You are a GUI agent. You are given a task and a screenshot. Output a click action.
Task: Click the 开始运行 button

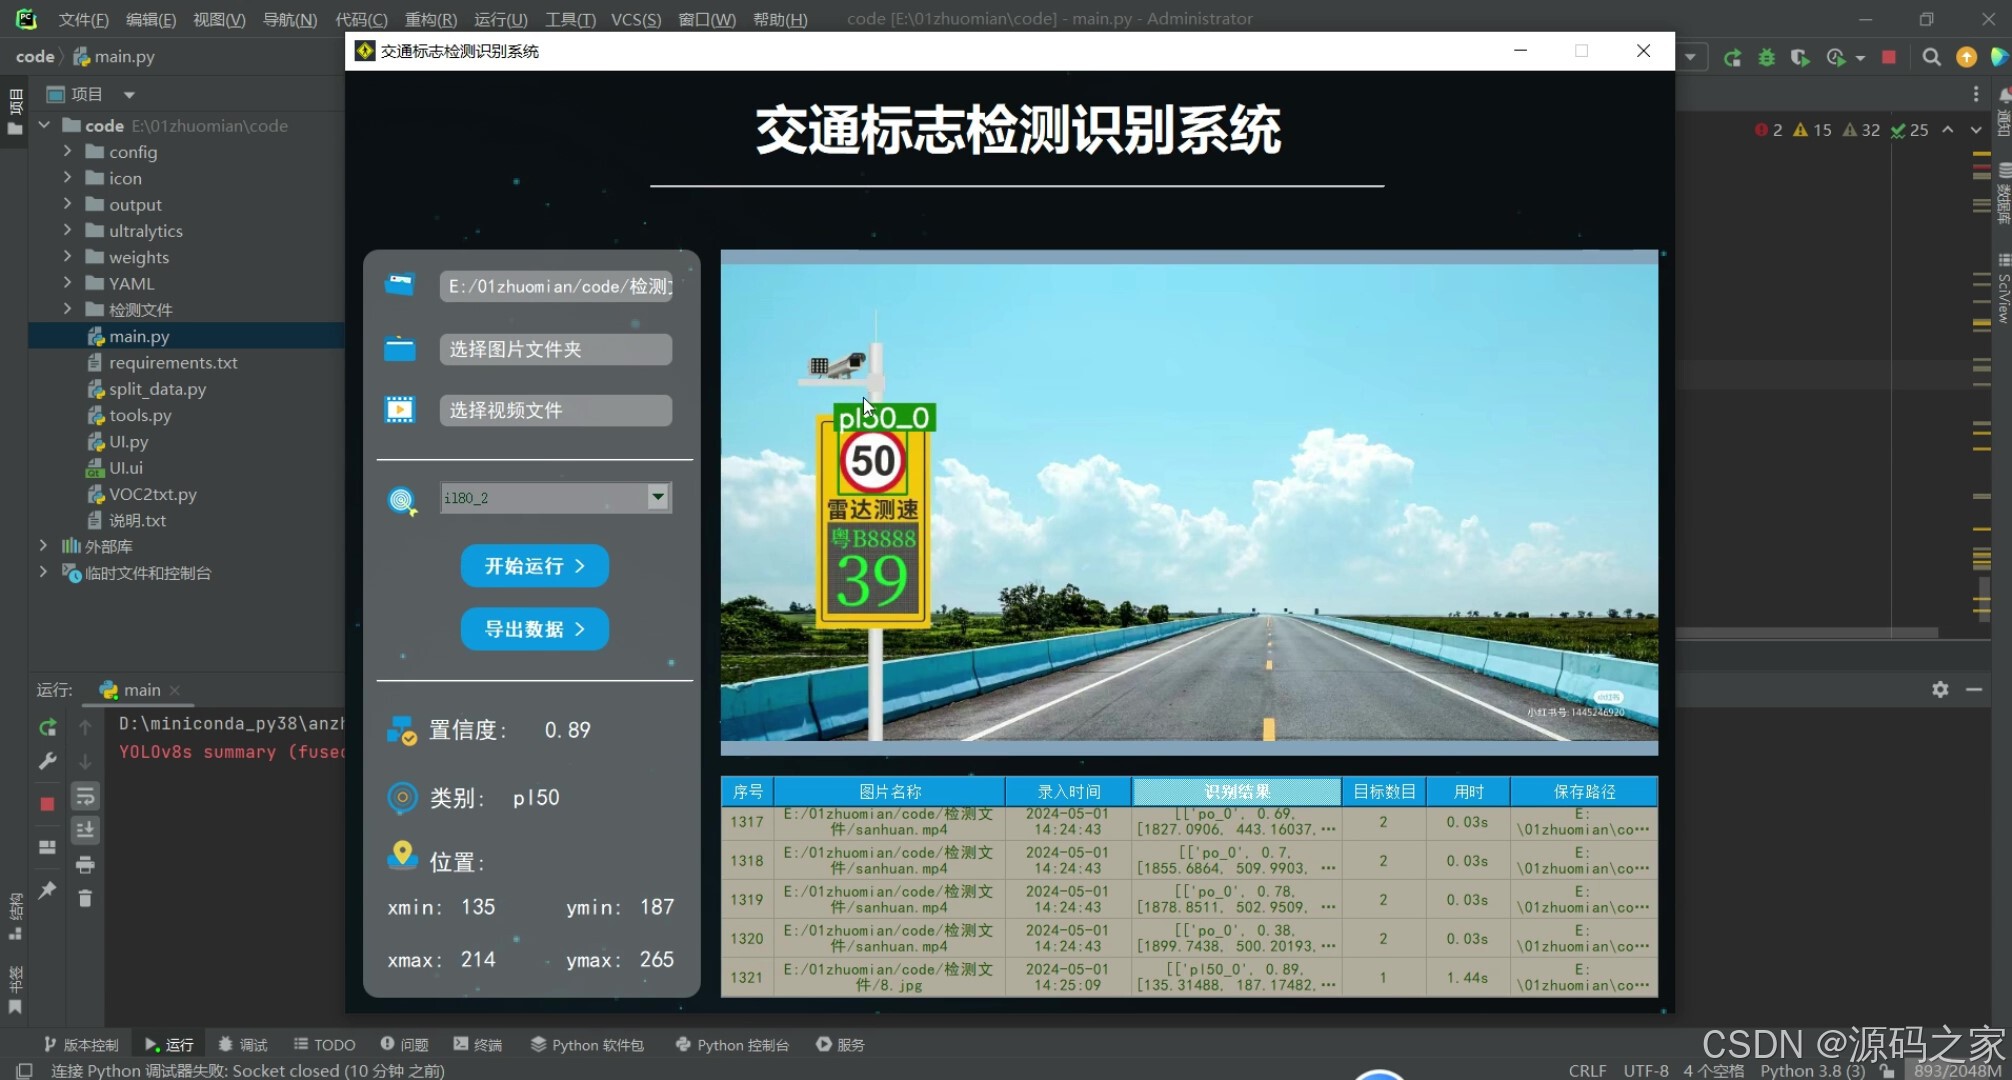point(534,566)
